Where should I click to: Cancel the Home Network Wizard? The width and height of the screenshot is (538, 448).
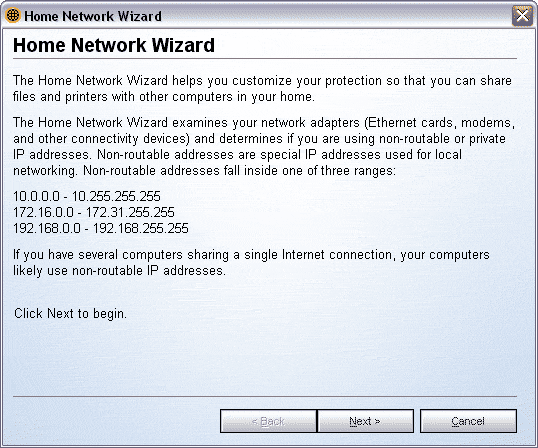pos(468,421)
